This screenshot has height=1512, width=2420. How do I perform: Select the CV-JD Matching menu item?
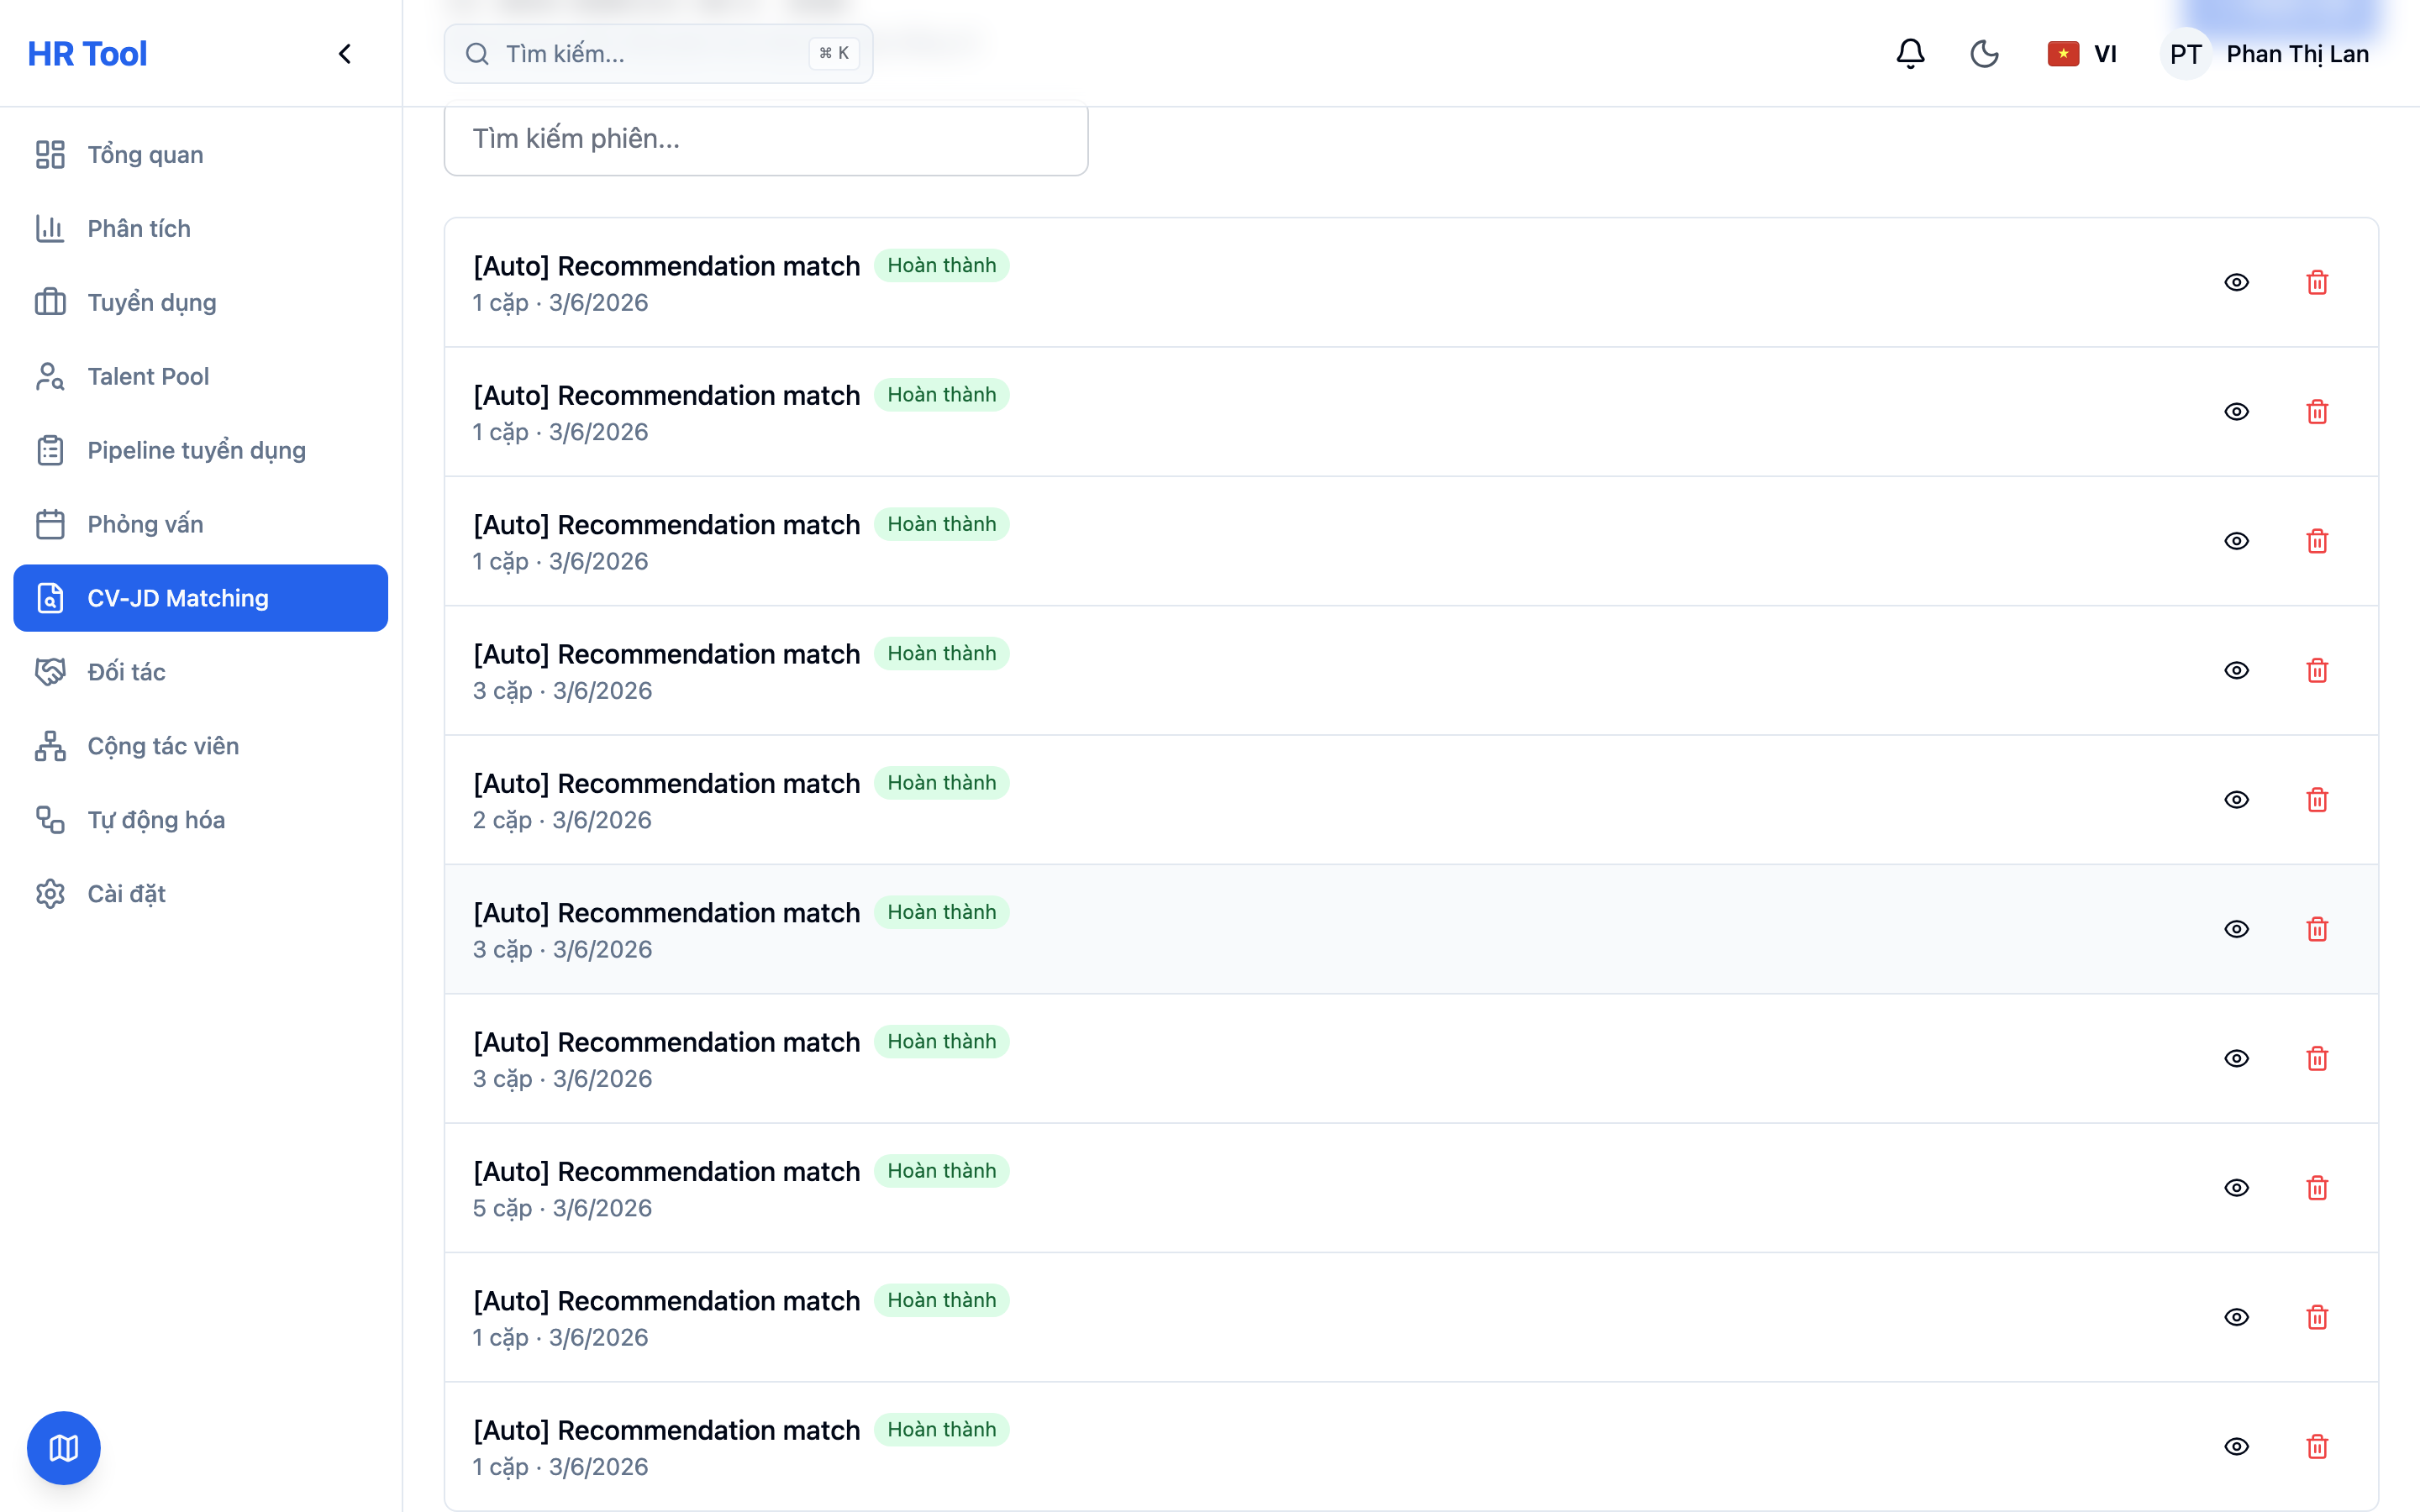pyautogui.click(x=200, y=598)
